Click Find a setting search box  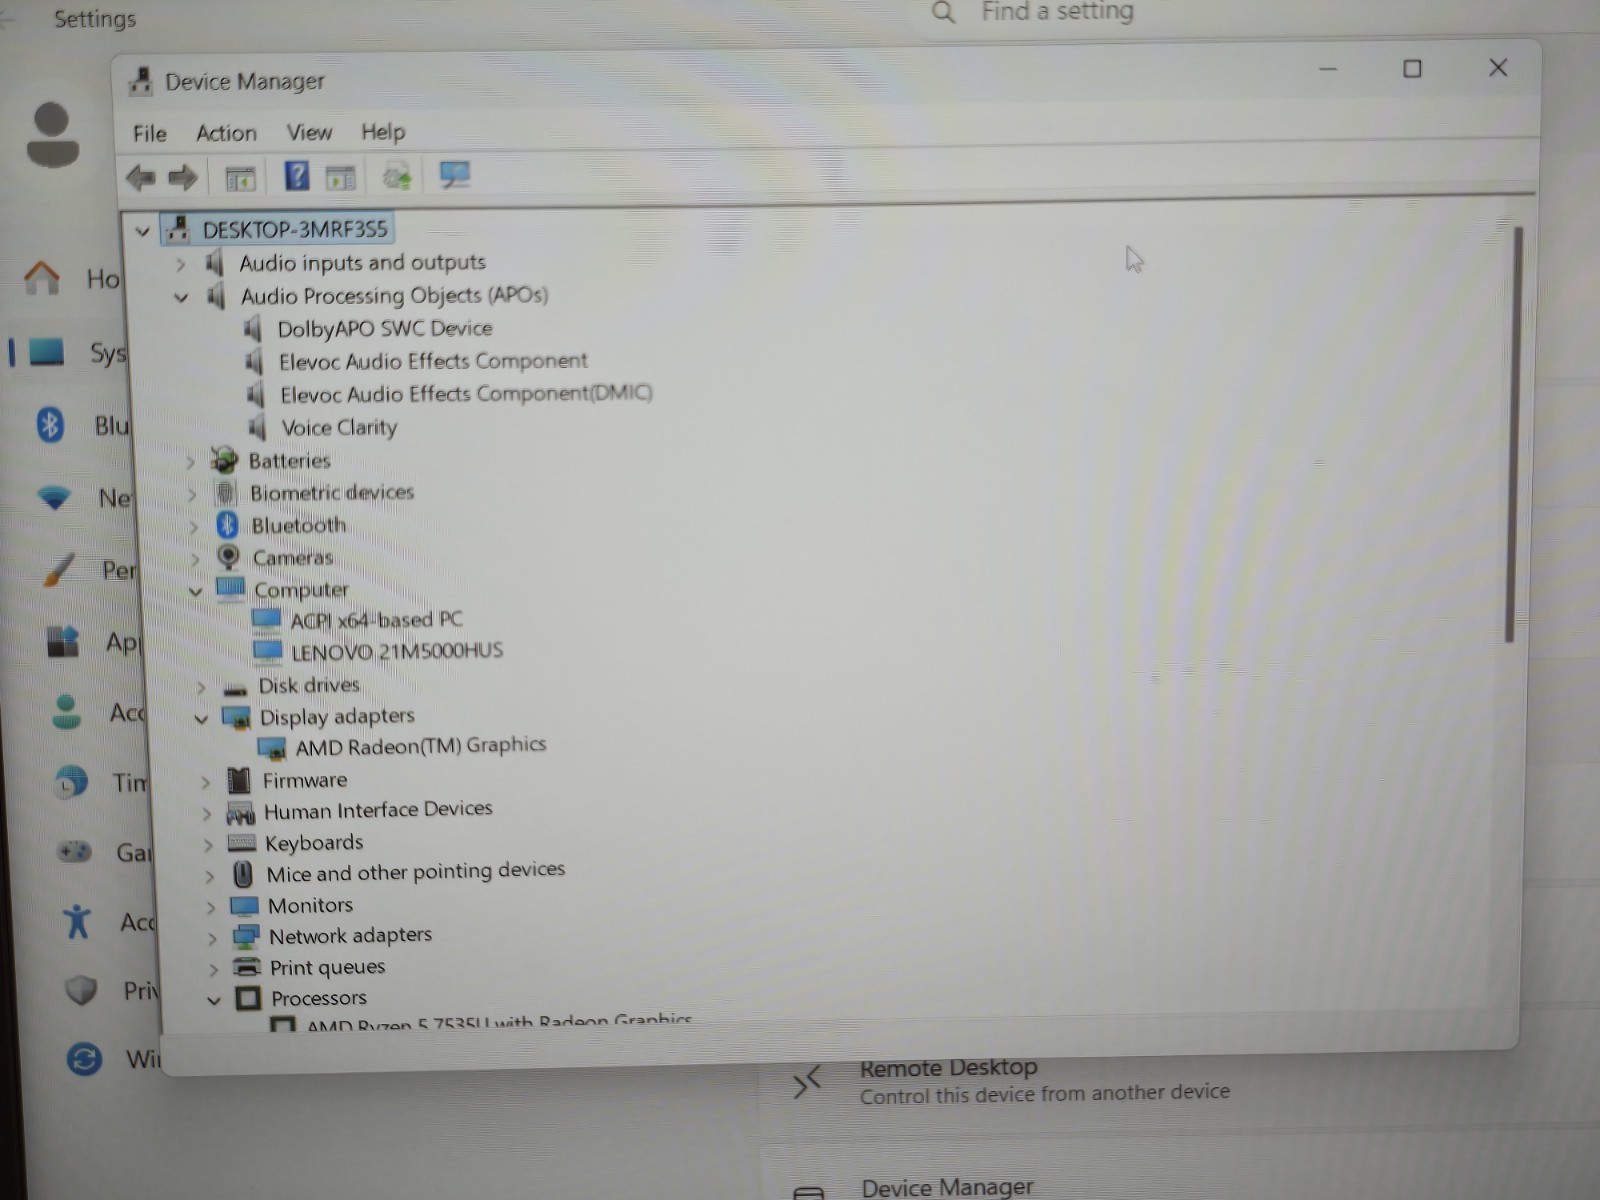1057,12
